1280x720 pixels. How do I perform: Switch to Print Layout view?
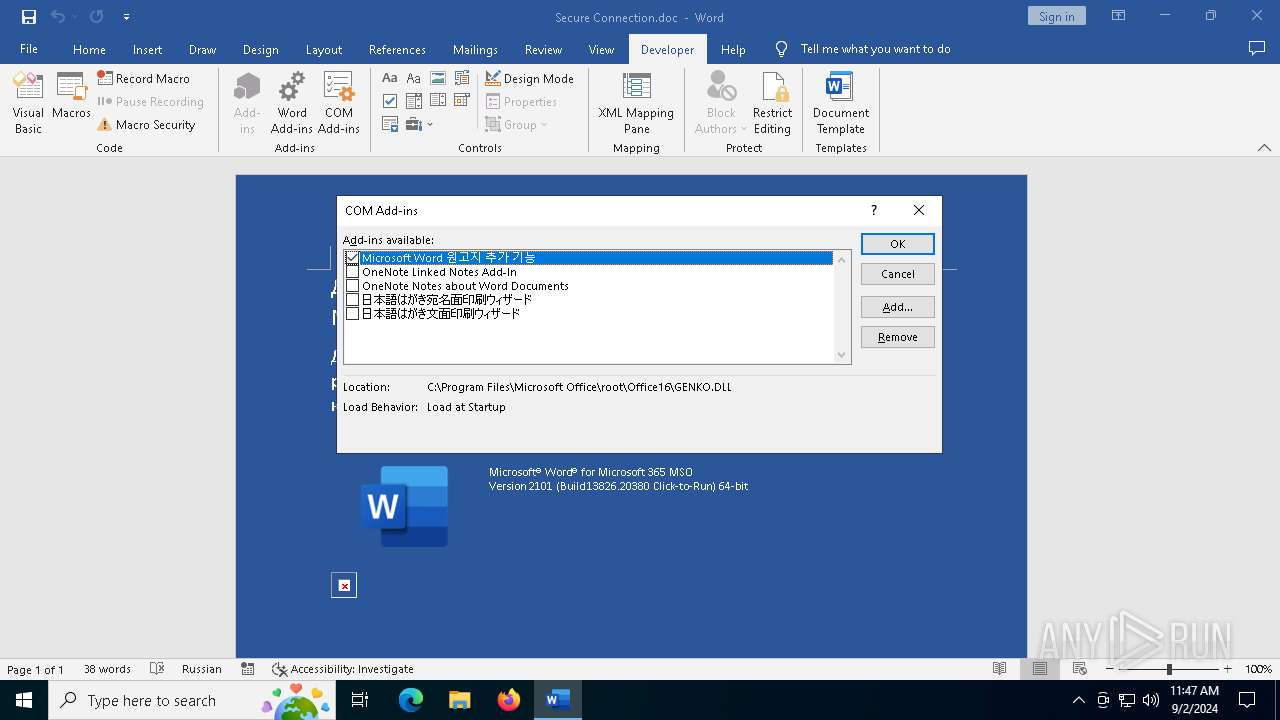1039,669
